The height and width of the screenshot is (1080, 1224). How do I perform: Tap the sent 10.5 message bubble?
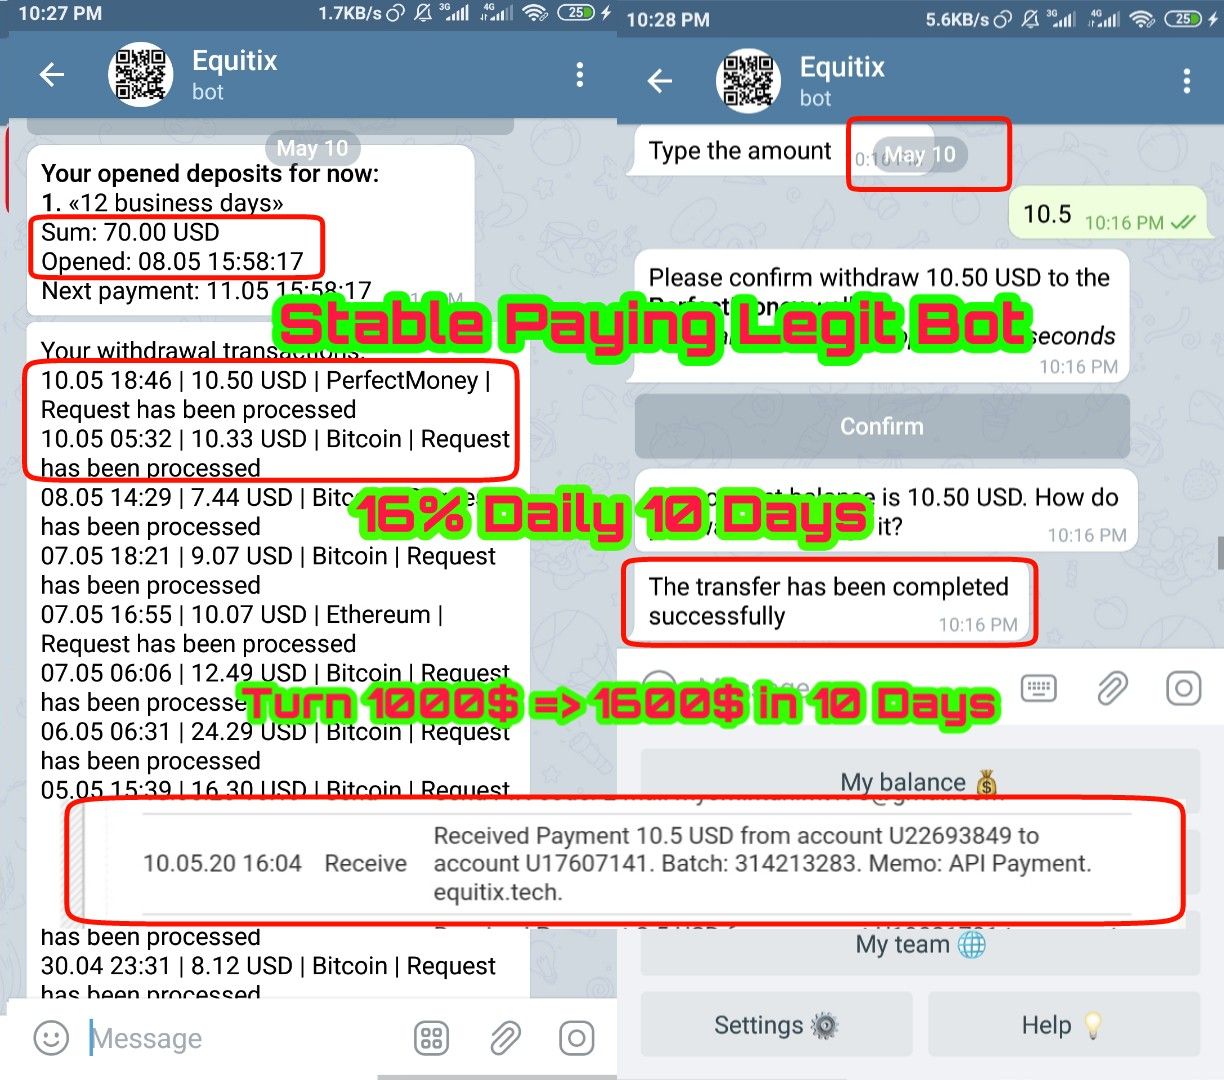pos(1108,214)
